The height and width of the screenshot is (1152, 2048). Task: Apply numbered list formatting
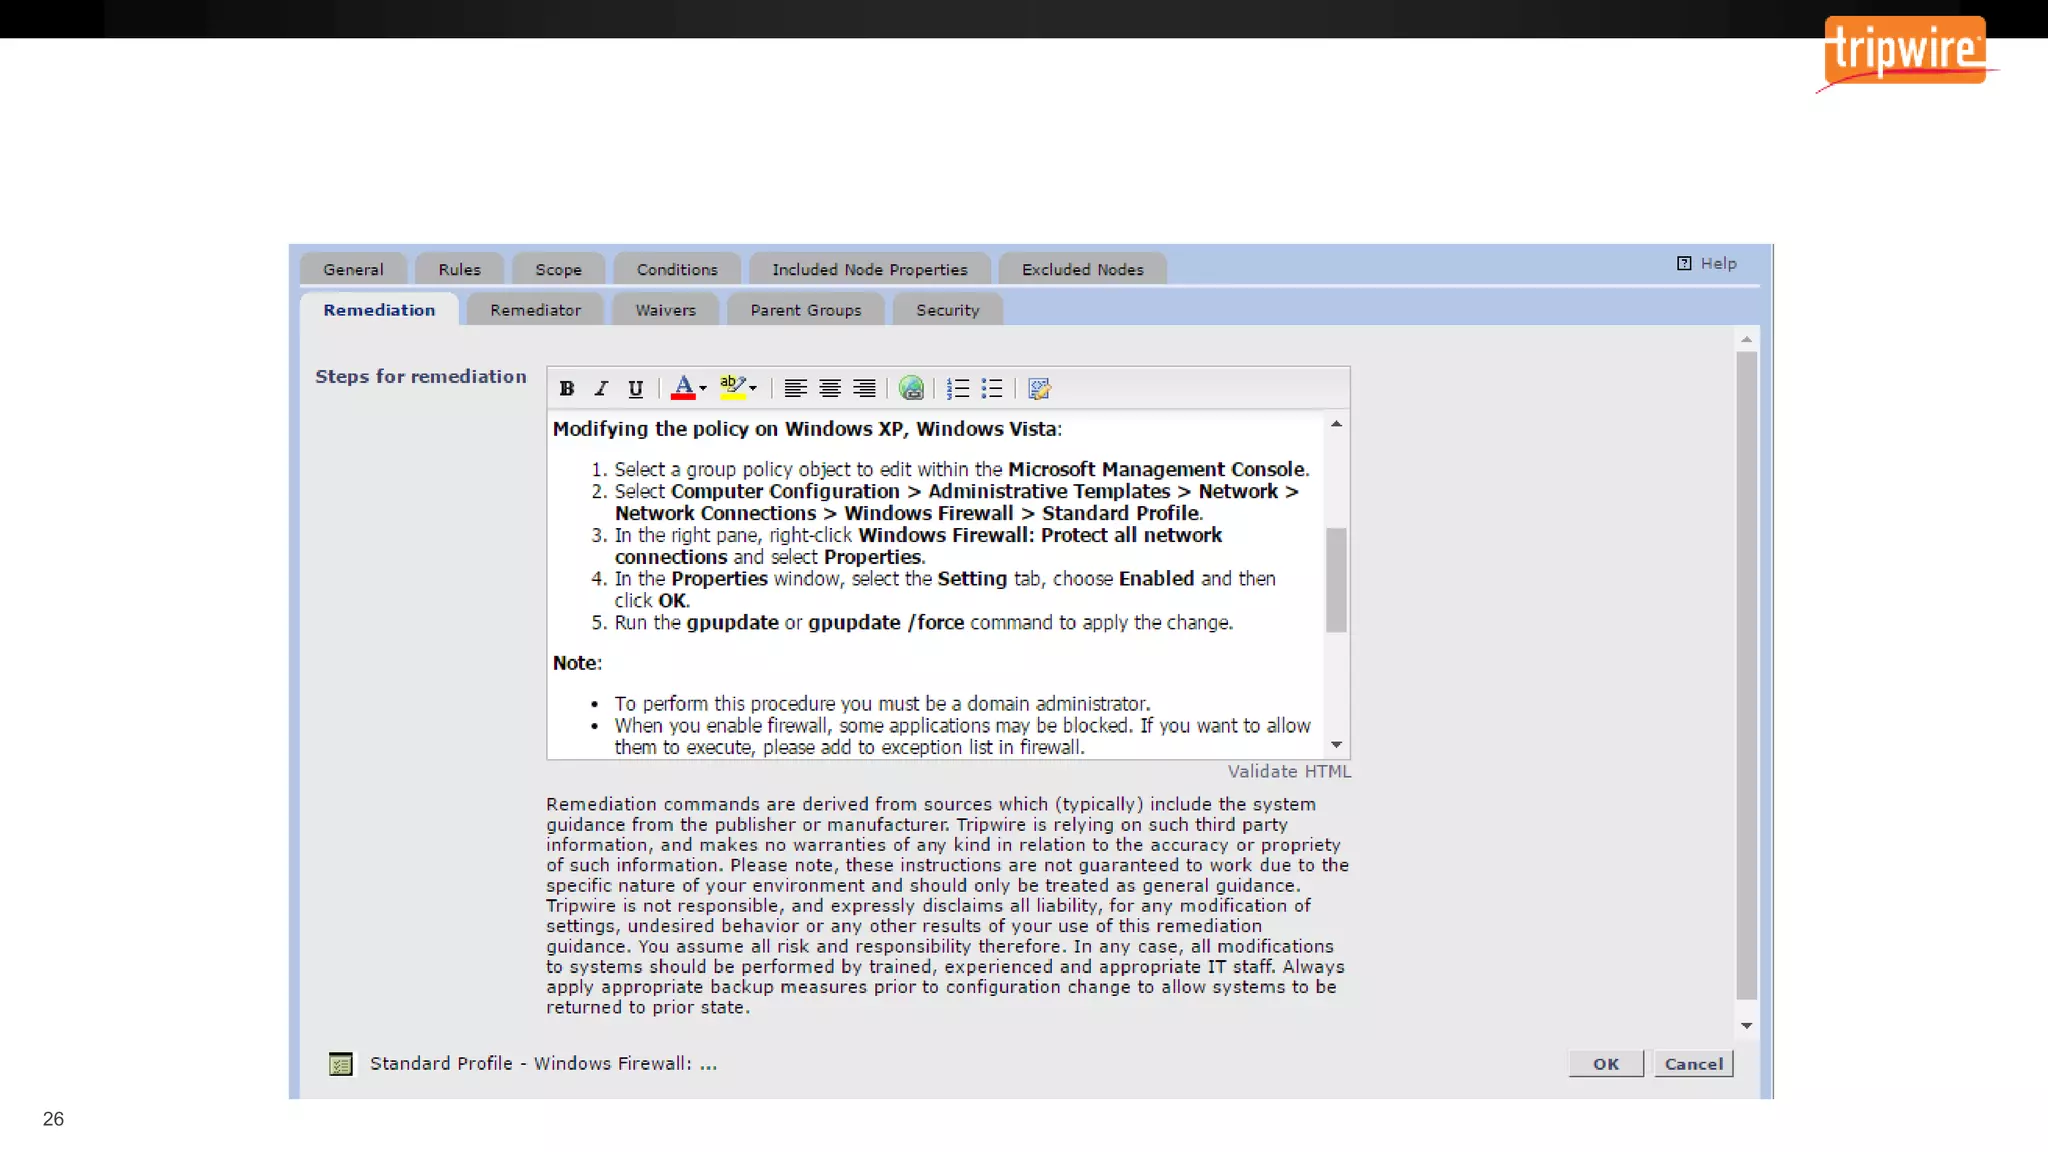tap(958, 389)
